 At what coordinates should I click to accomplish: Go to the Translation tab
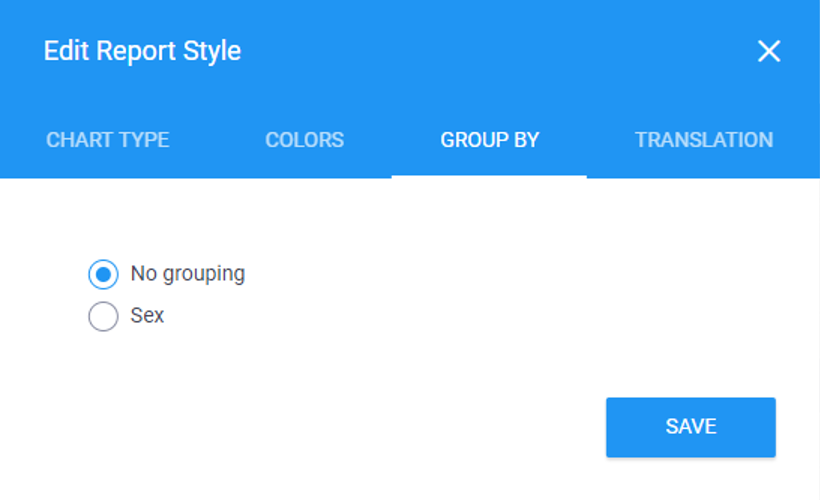(703, 140)
